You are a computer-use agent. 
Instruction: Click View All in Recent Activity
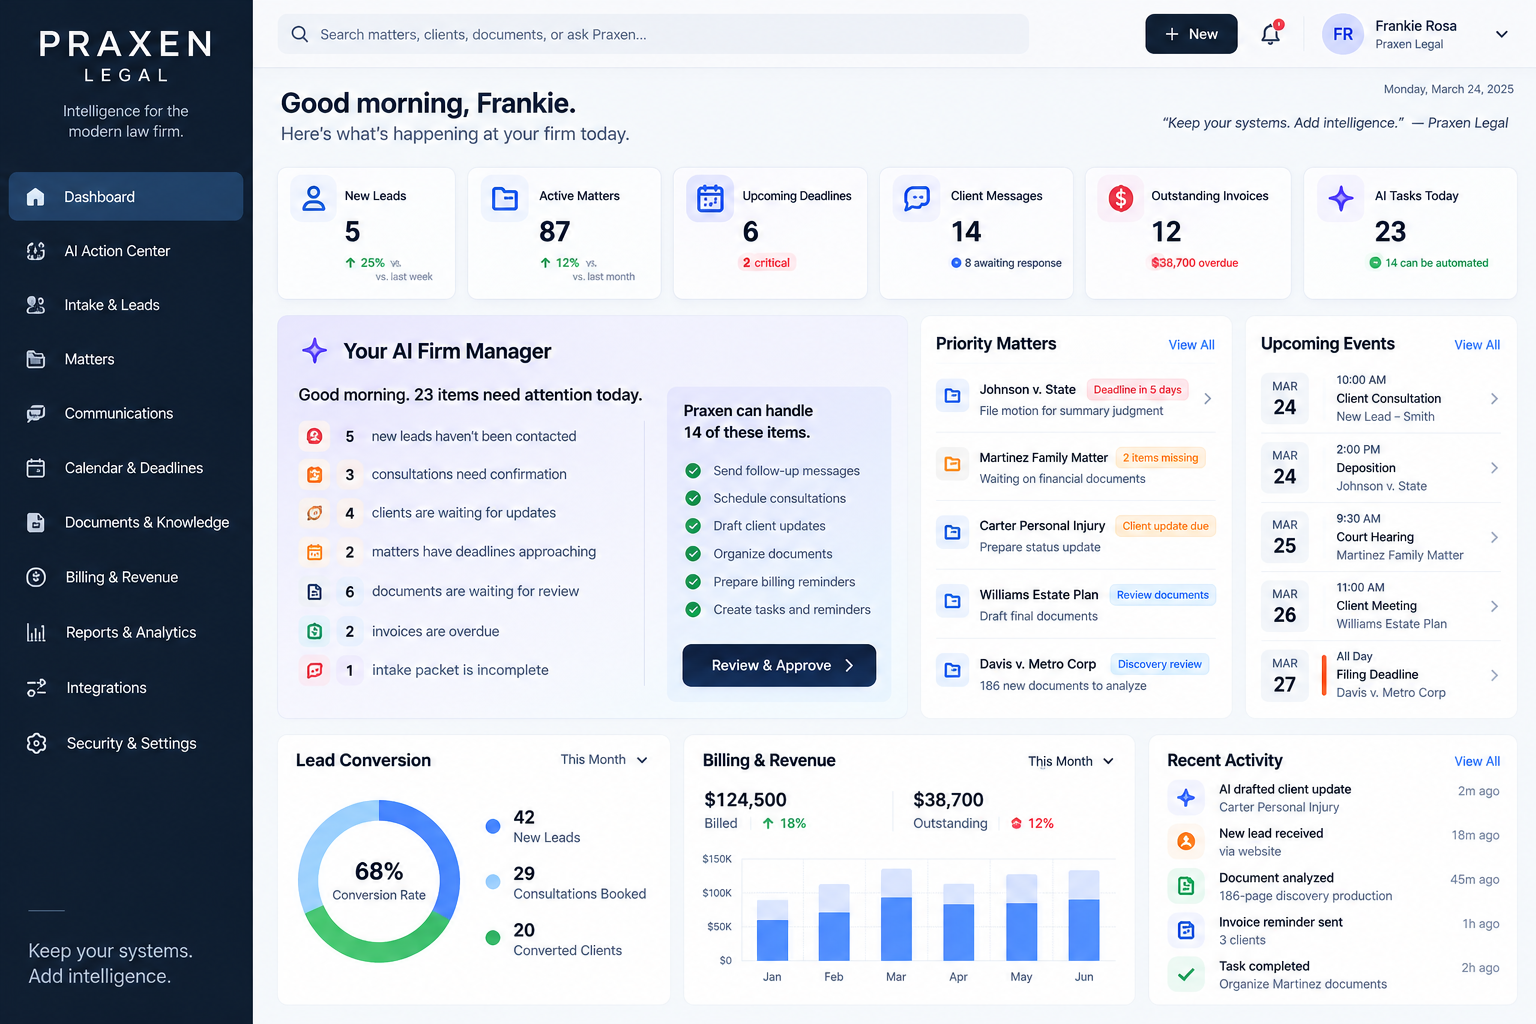1477,761
